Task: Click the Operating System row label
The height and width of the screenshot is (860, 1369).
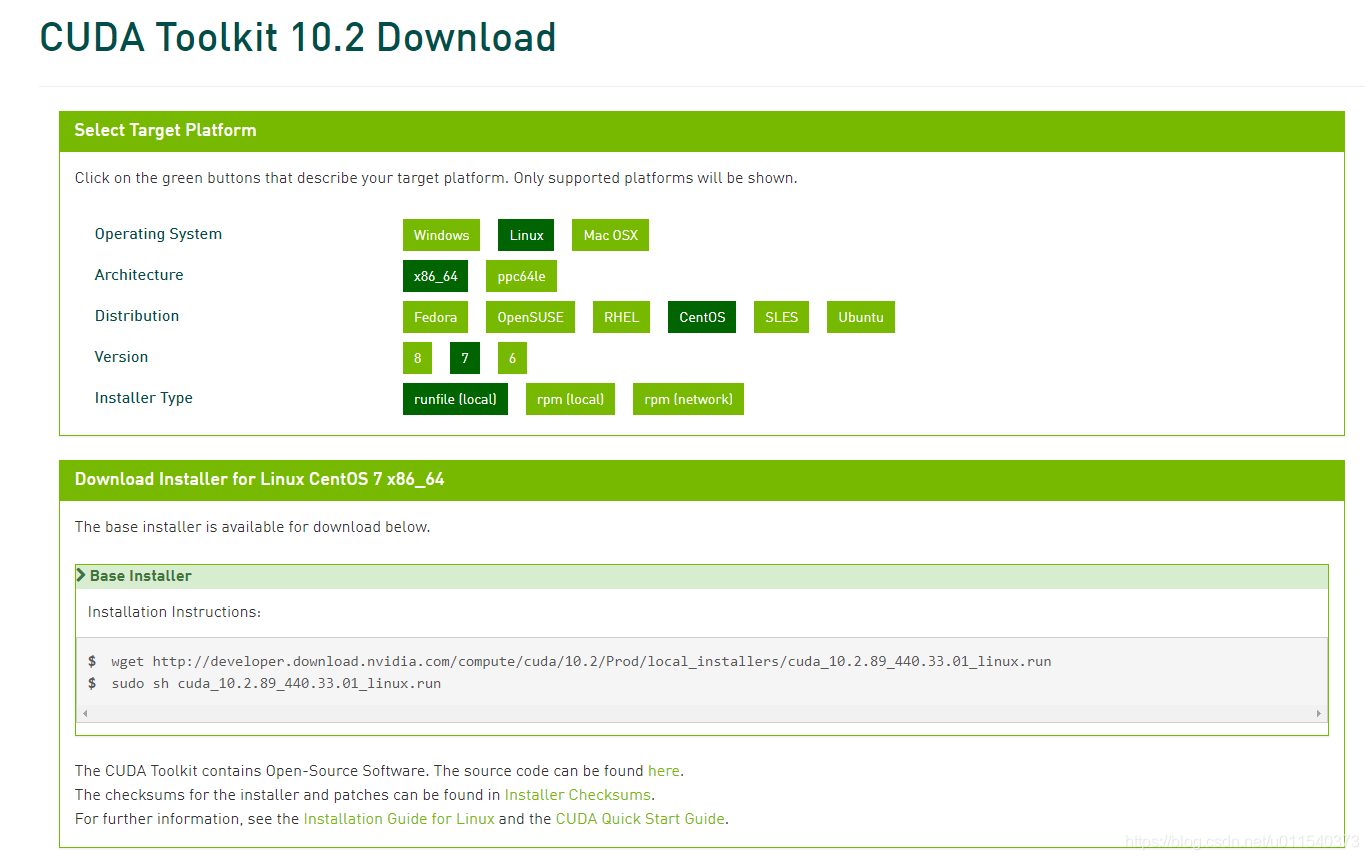Action: pos(158,234)
